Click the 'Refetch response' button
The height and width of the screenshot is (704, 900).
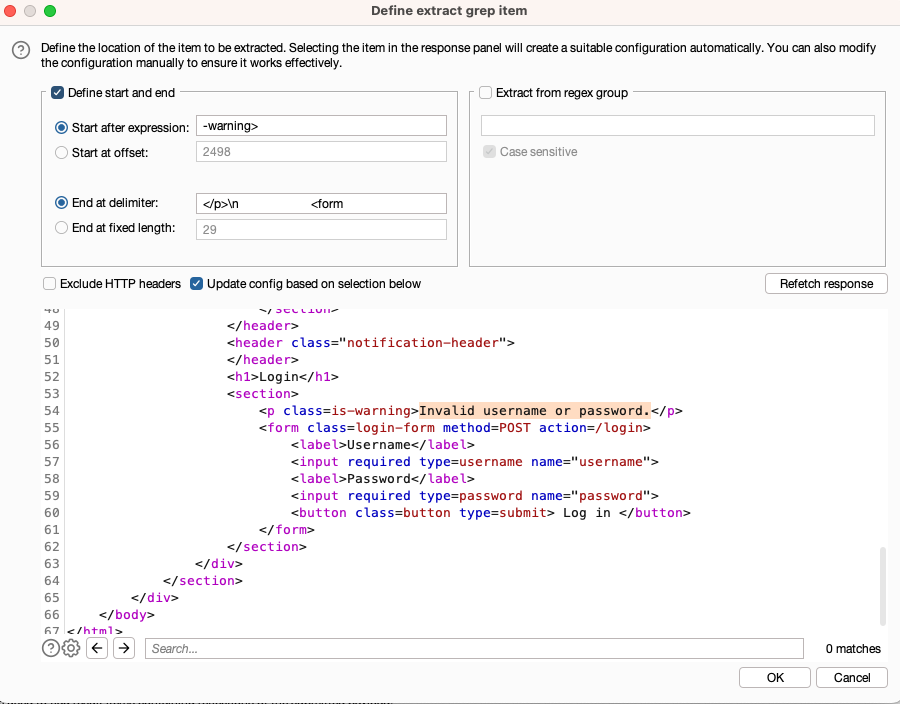pos(826,283)
